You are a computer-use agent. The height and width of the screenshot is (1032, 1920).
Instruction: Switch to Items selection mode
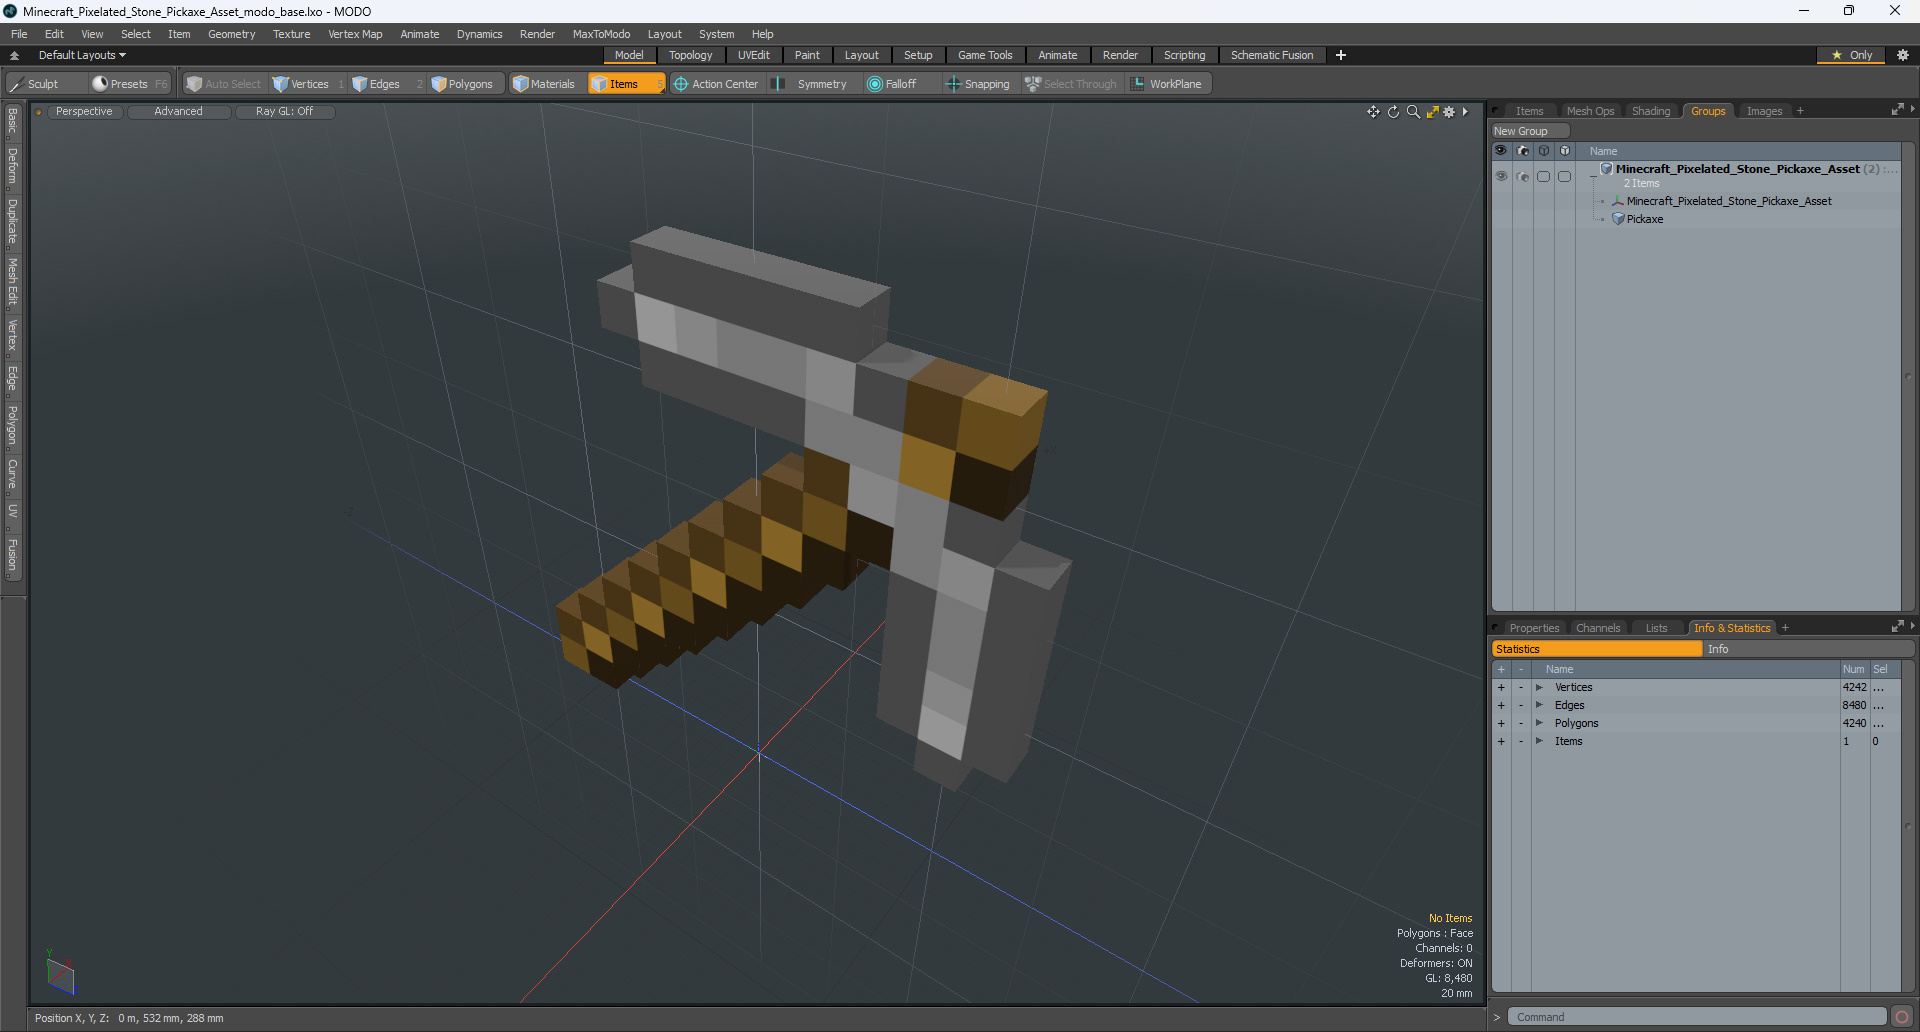tap(625, 84)
